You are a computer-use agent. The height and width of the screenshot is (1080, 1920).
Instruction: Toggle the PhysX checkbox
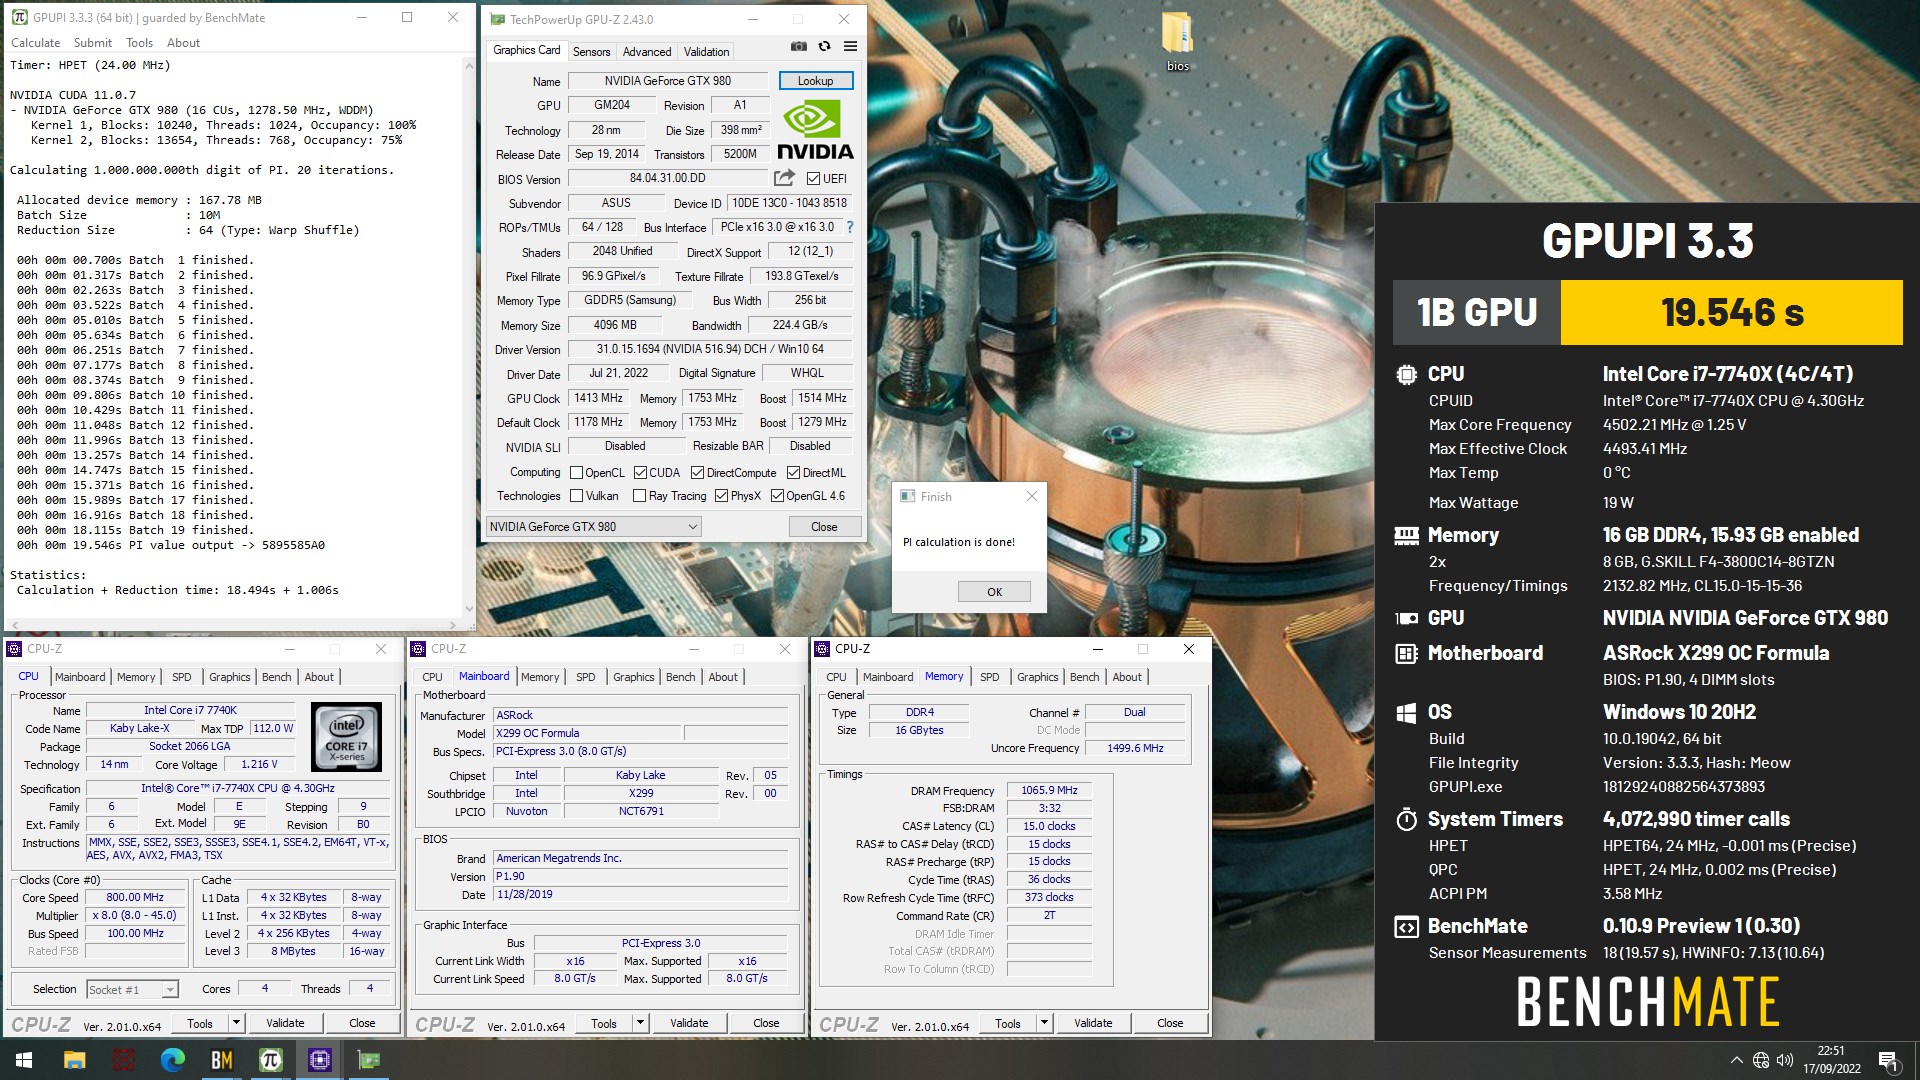coord(721,496)
